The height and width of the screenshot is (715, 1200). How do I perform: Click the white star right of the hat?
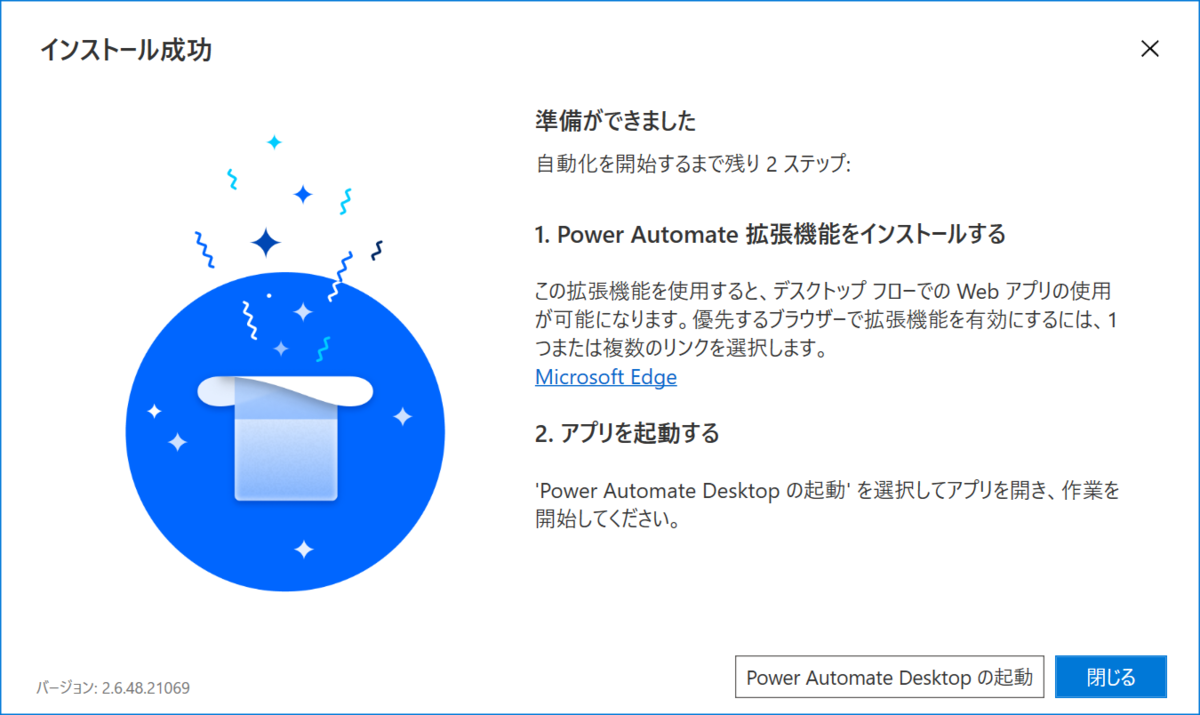pos(402,416)
